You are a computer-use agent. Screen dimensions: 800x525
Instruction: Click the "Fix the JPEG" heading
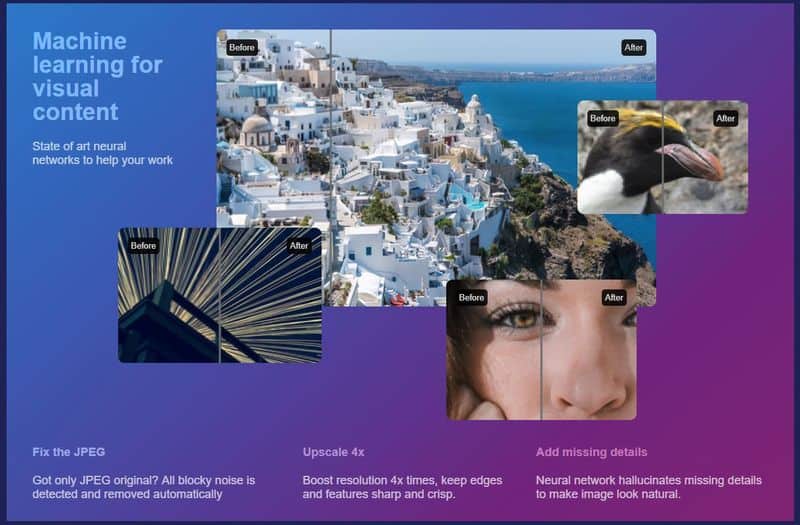68,452
